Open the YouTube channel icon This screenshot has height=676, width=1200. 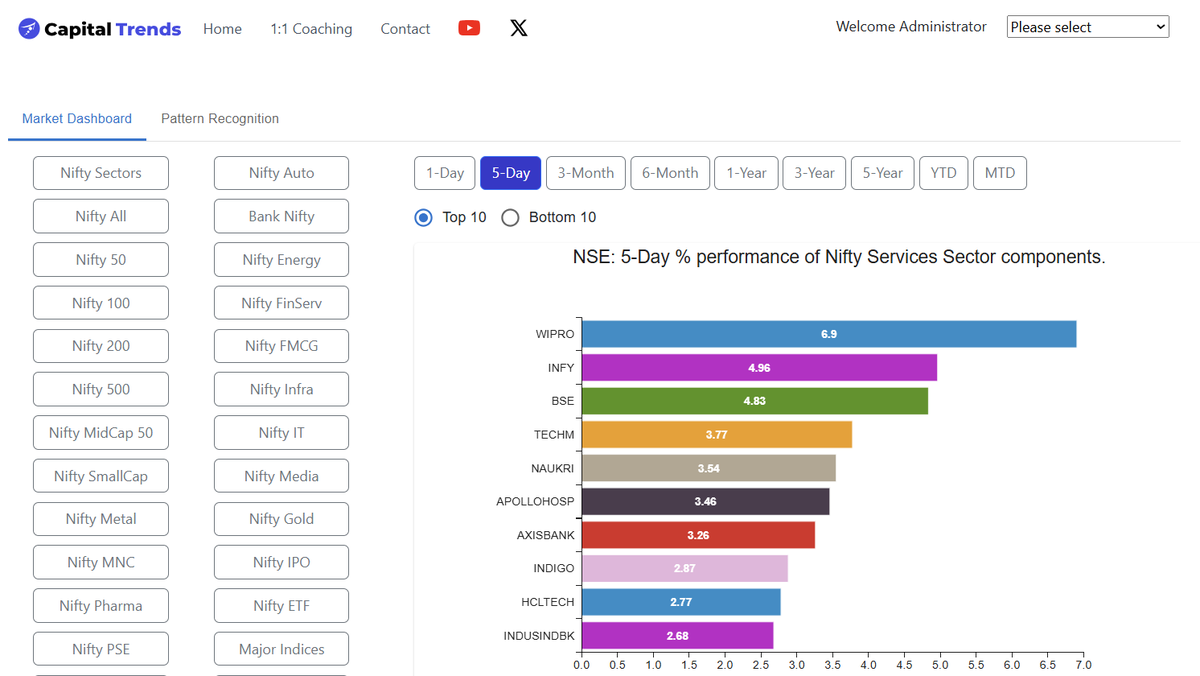point(469,28)
